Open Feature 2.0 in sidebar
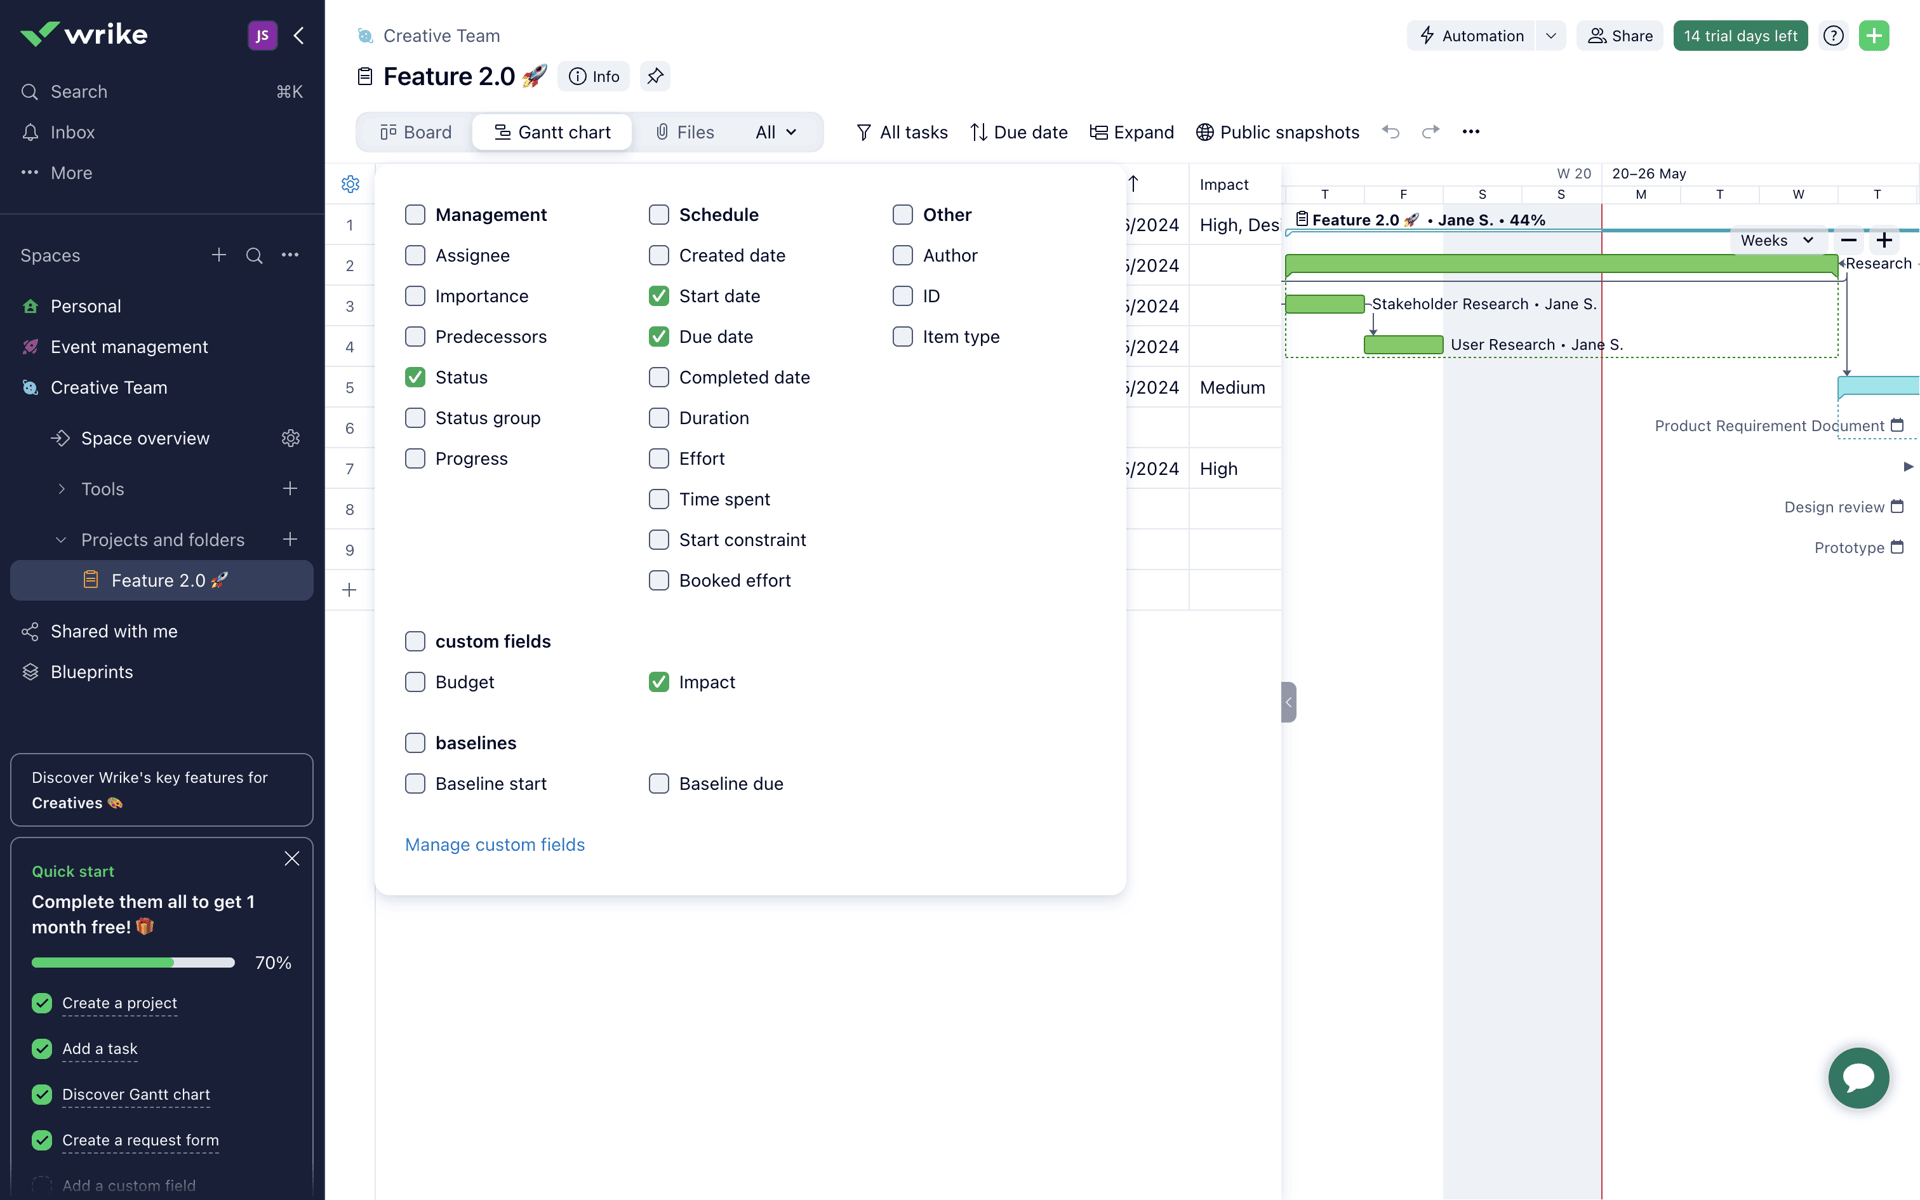1920x1200 pixels. [162, 580]
